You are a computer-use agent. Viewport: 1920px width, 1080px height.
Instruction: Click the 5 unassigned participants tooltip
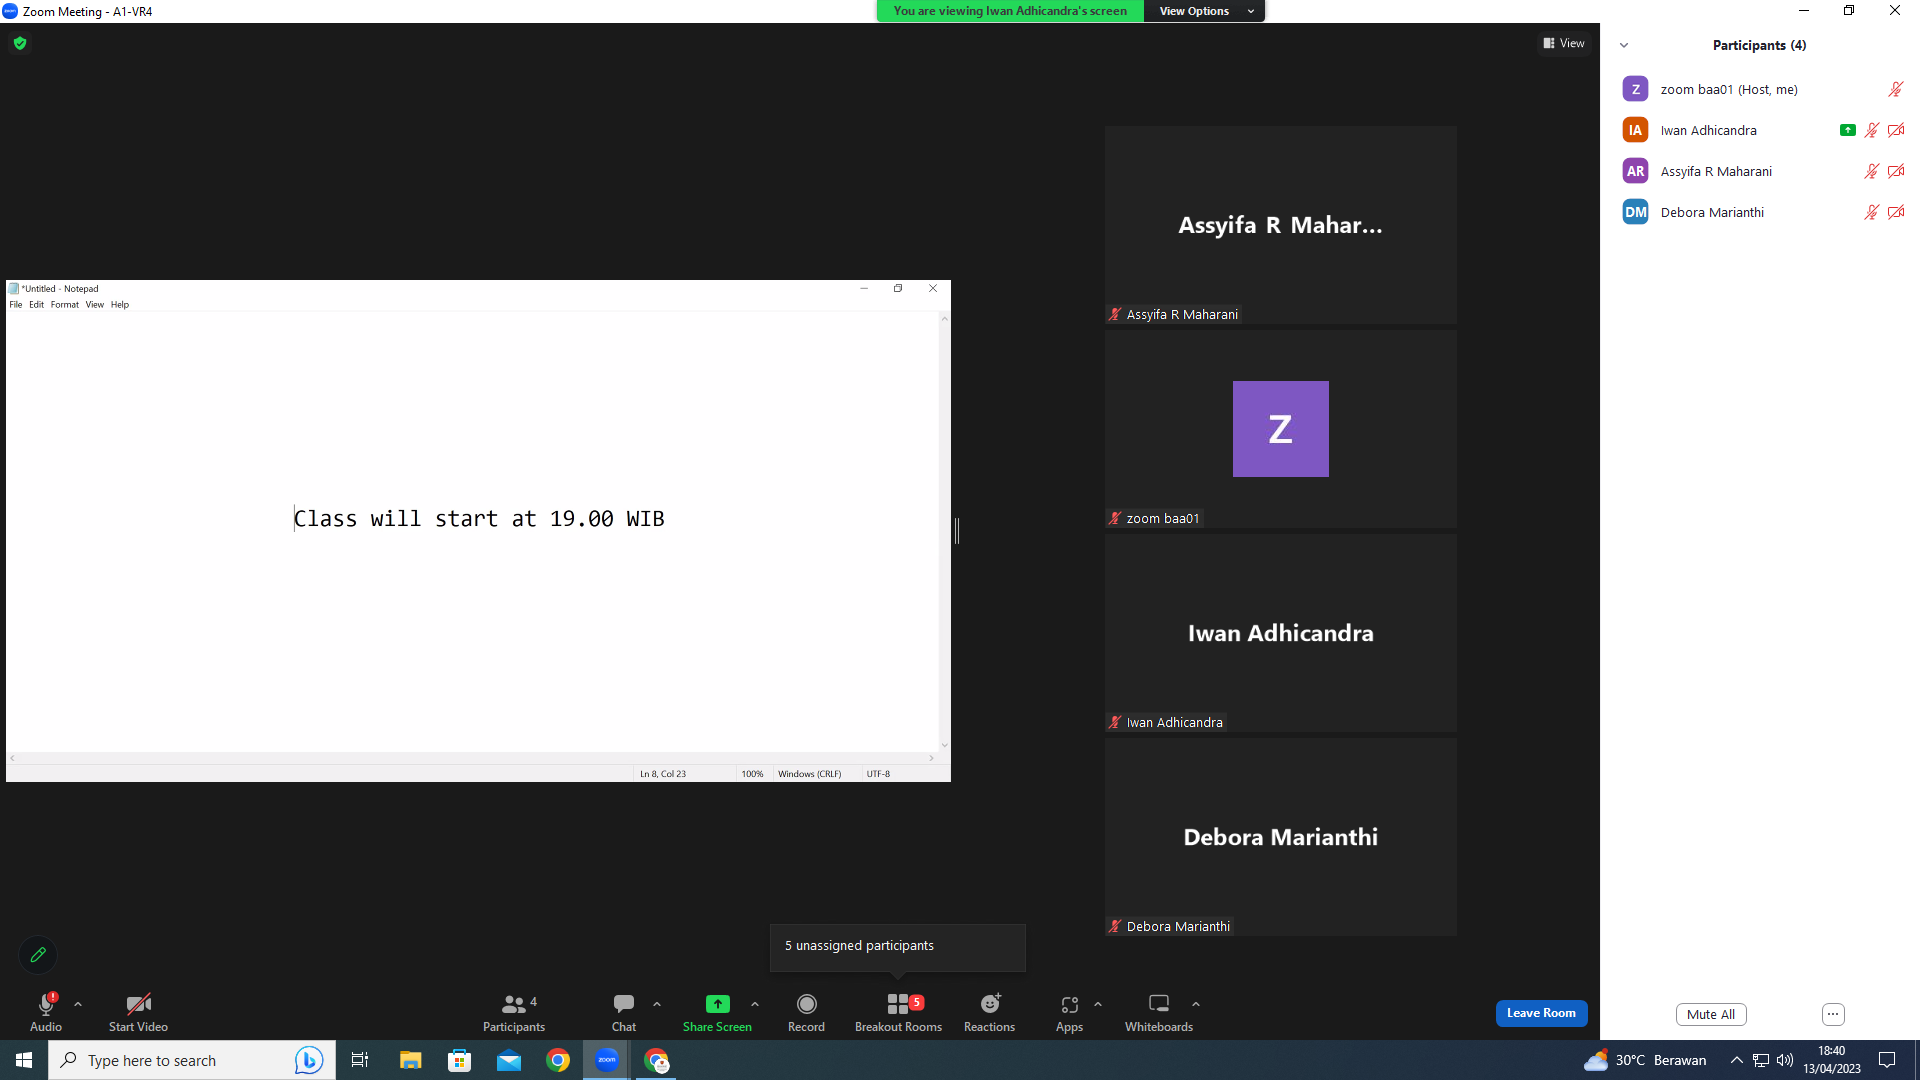click(898, 946)
